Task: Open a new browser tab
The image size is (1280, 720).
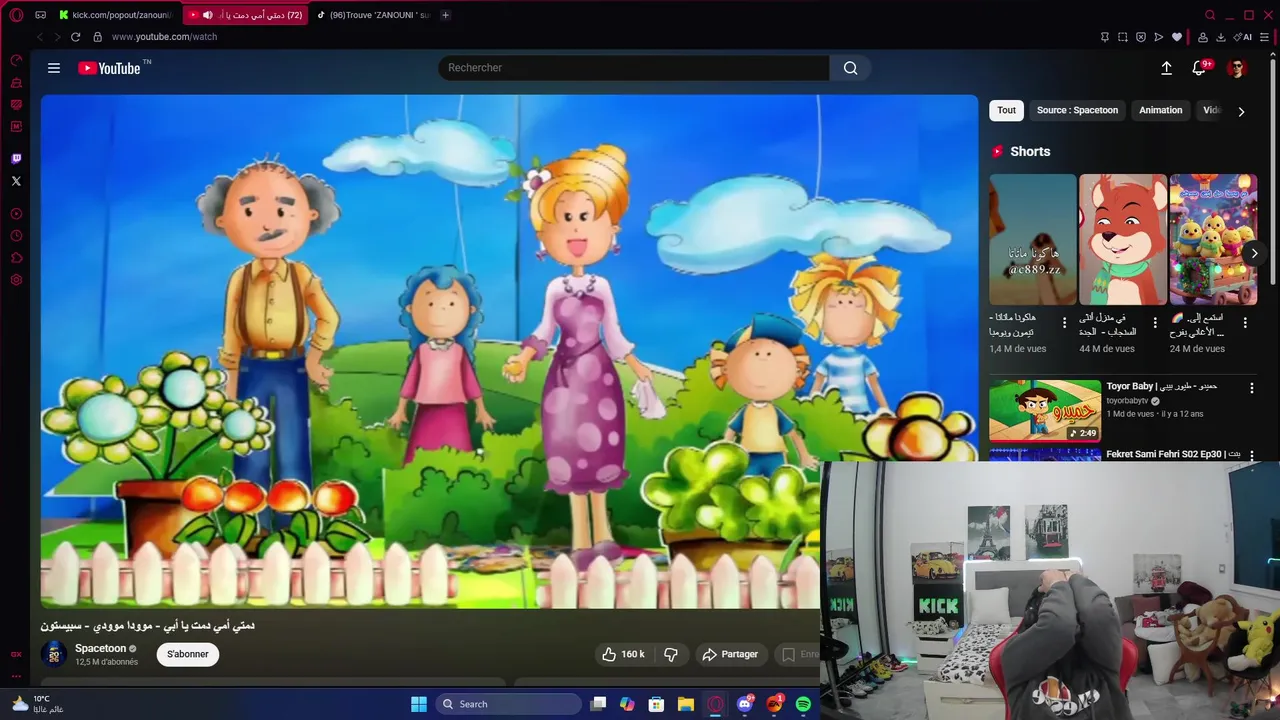Action: 445,15
